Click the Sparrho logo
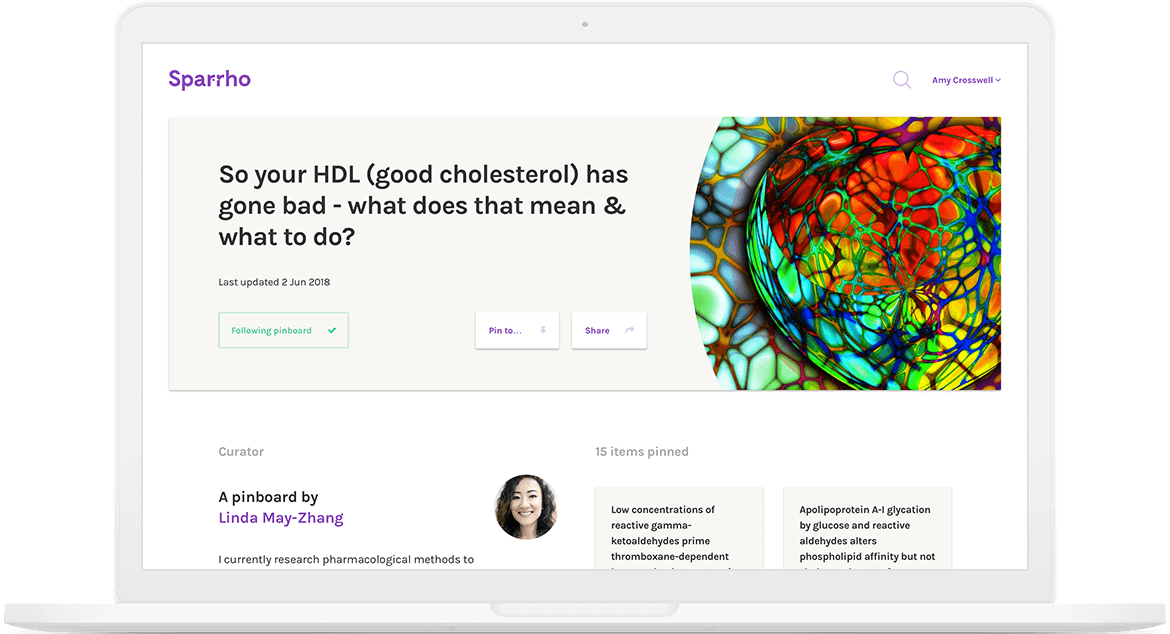Screen dimensions: 1170x634 pos(209,80)
